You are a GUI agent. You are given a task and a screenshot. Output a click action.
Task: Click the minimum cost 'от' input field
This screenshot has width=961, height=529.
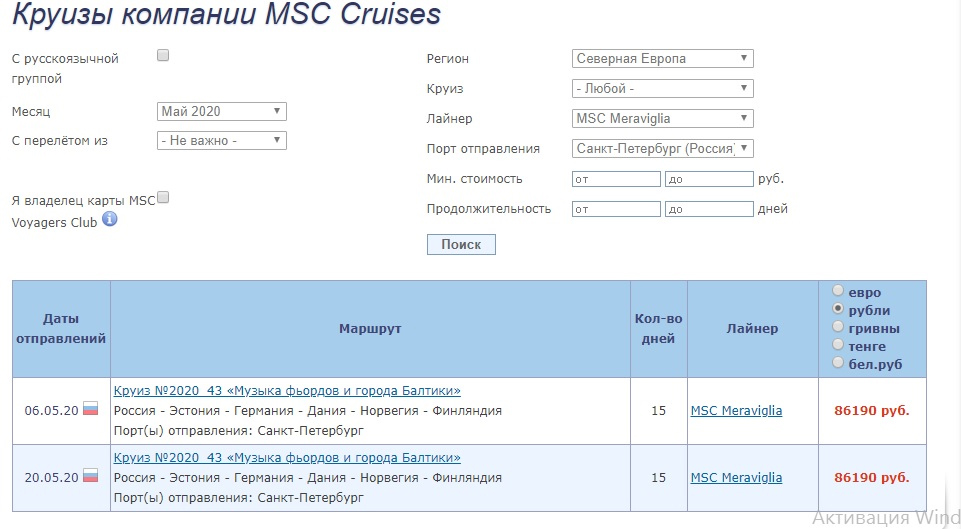[x=616, y=180]
